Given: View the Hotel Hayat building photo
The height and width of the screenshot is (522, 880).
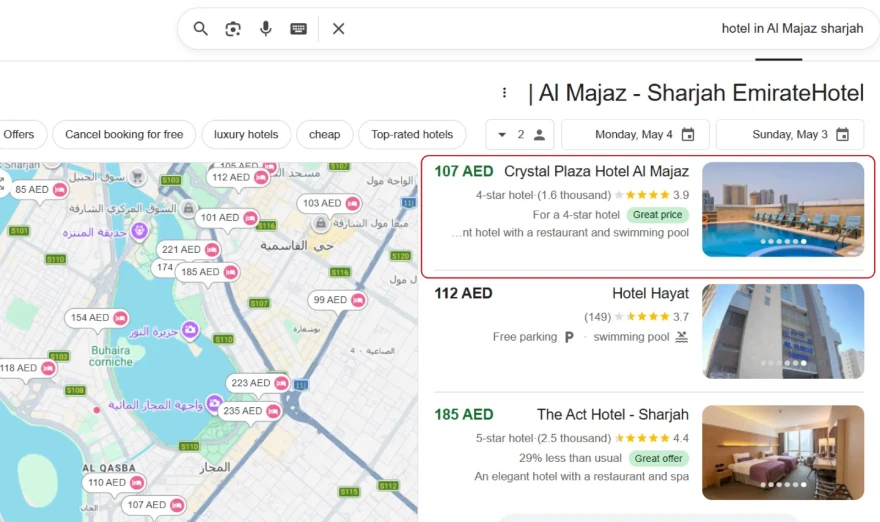Looking at the screenshot, I should click(x=783, y=331).
